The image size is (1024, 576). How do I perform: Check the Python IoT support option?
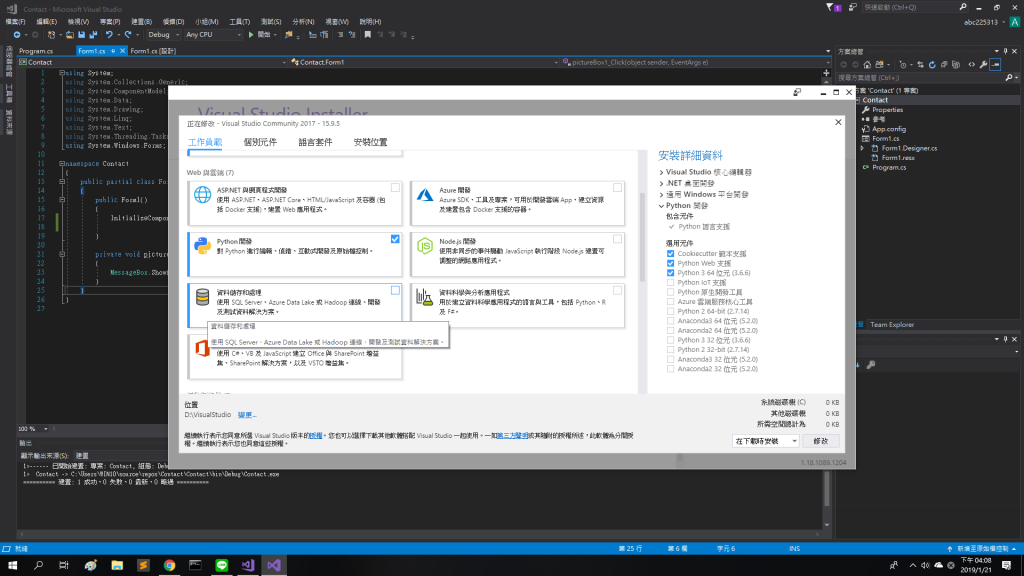pos(671,283)
